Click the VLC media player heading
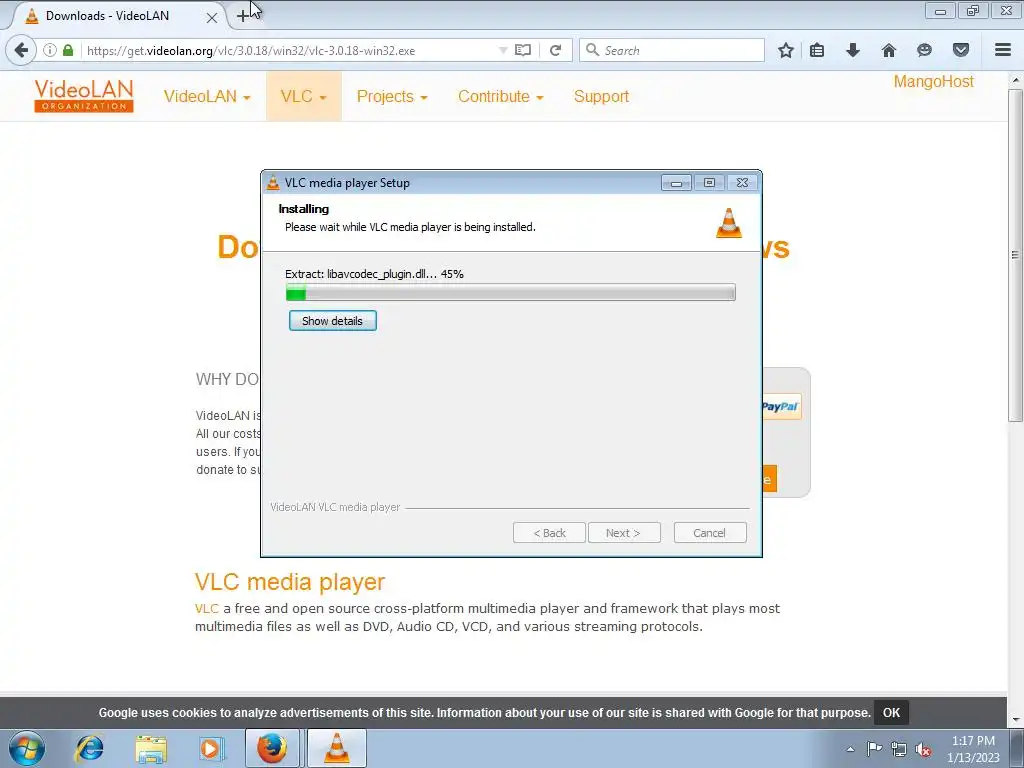The width and height of the screenshot is (1024, 768). coord(290,582)
